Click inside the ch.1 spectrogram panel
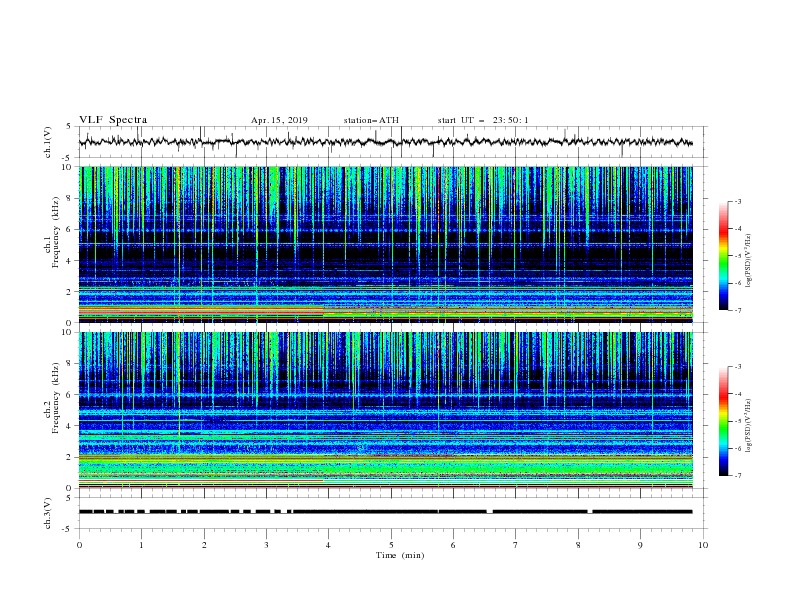The image size is (792, 612). [385, 244]
